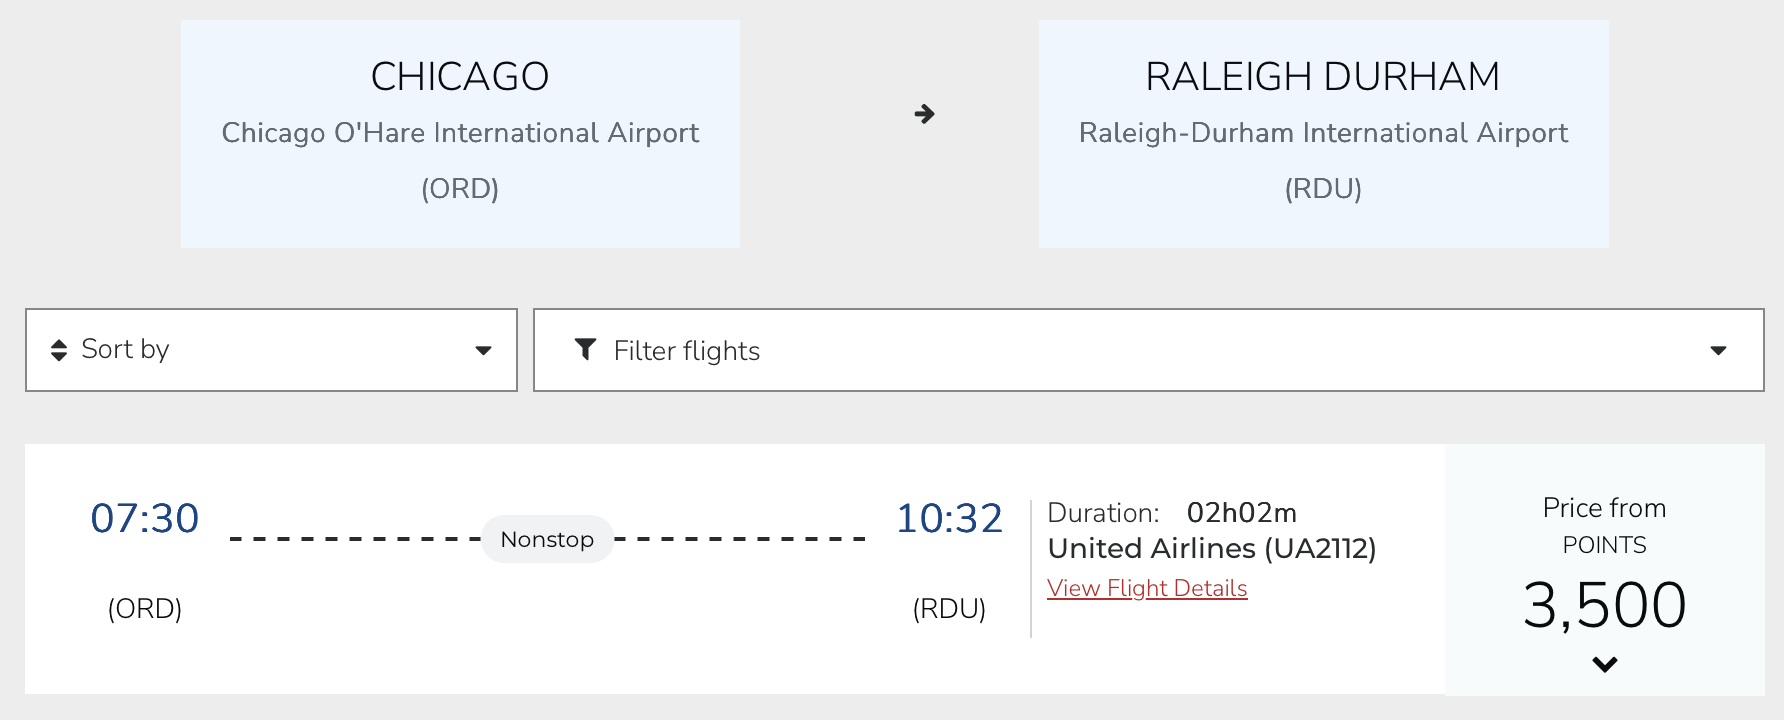Open the Filter flights dropdown
Image resolution: width=1784 pixels, height=720 pixels.
click(1148, 349)
